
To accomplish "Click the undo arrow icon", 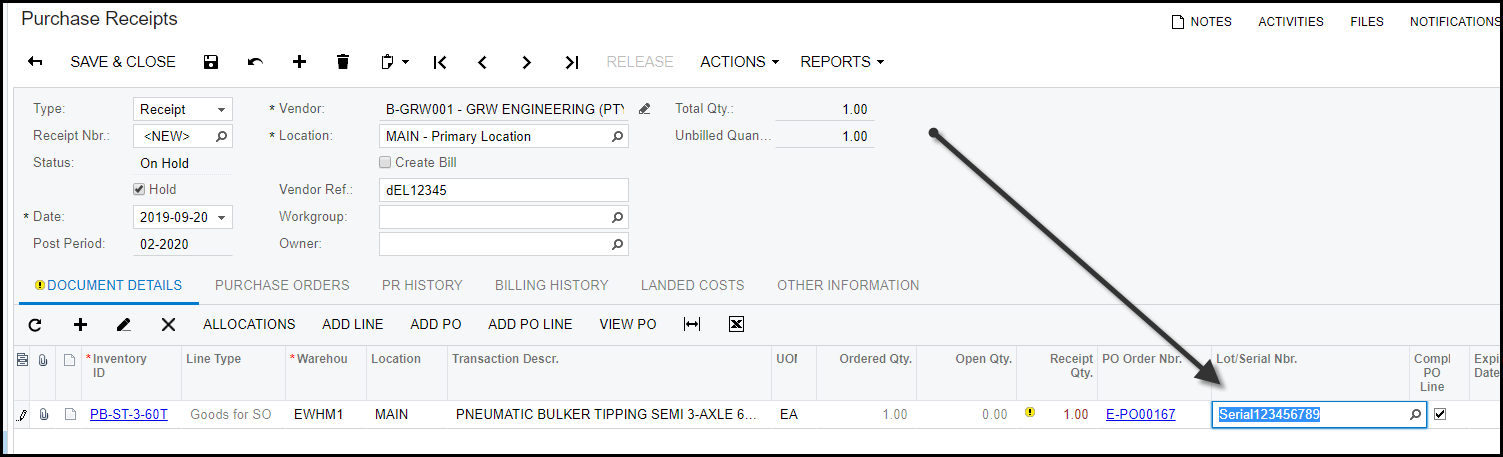I will tap(255, 62).
